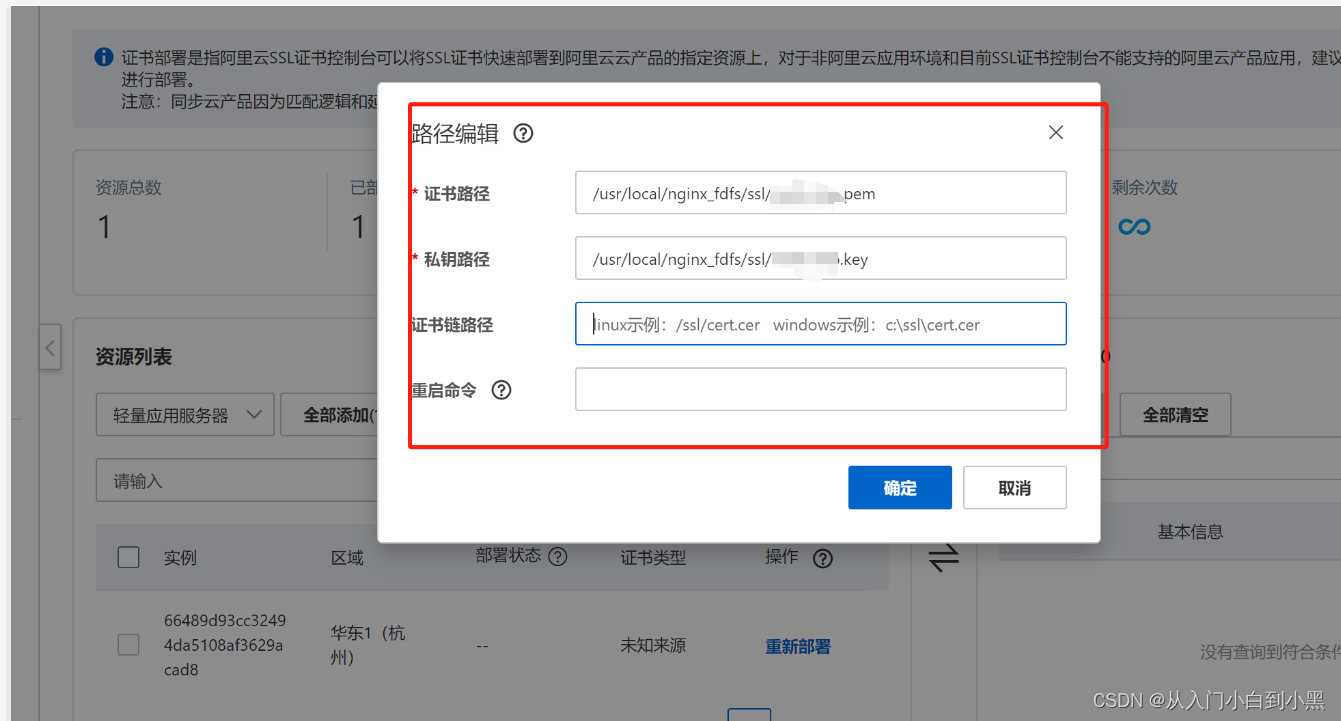Select the 私钥路径 field label
This screenshot has width=1341, height=721.
click(456, 259)
